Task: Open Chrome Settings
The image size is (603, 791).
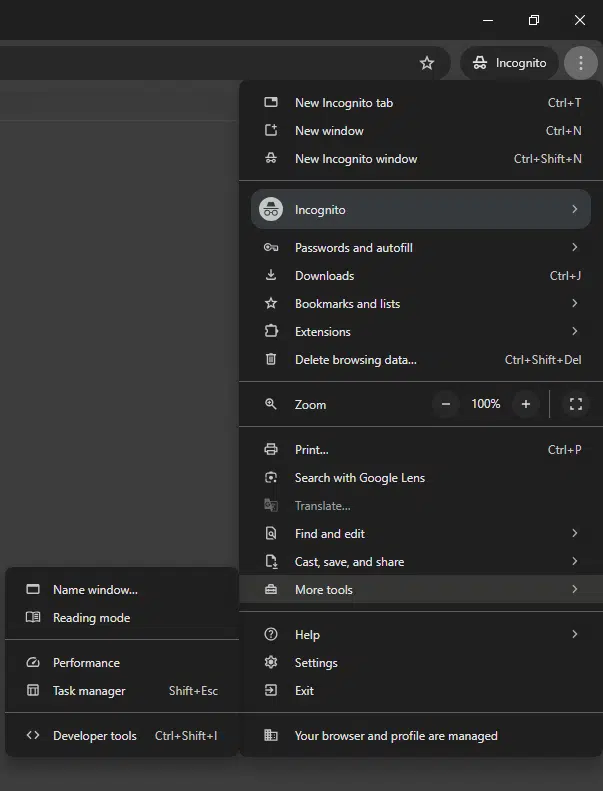Action: click(x=316, y=663)
